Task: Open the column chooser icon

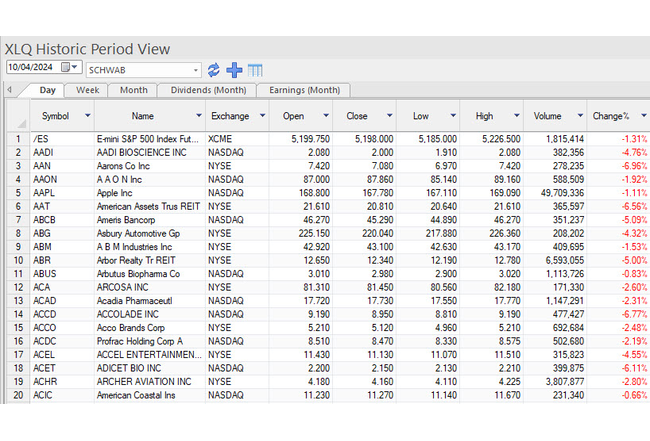Action: click(255, 70)
